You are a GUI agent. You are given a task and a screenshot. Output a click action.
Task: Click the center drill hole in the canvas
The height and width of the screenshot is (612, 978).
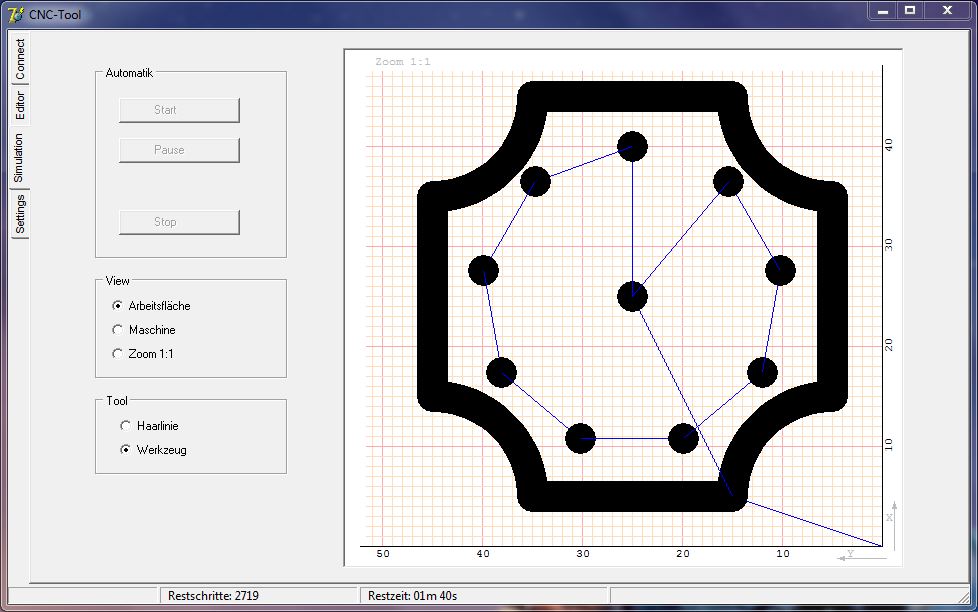coord(632,296)
